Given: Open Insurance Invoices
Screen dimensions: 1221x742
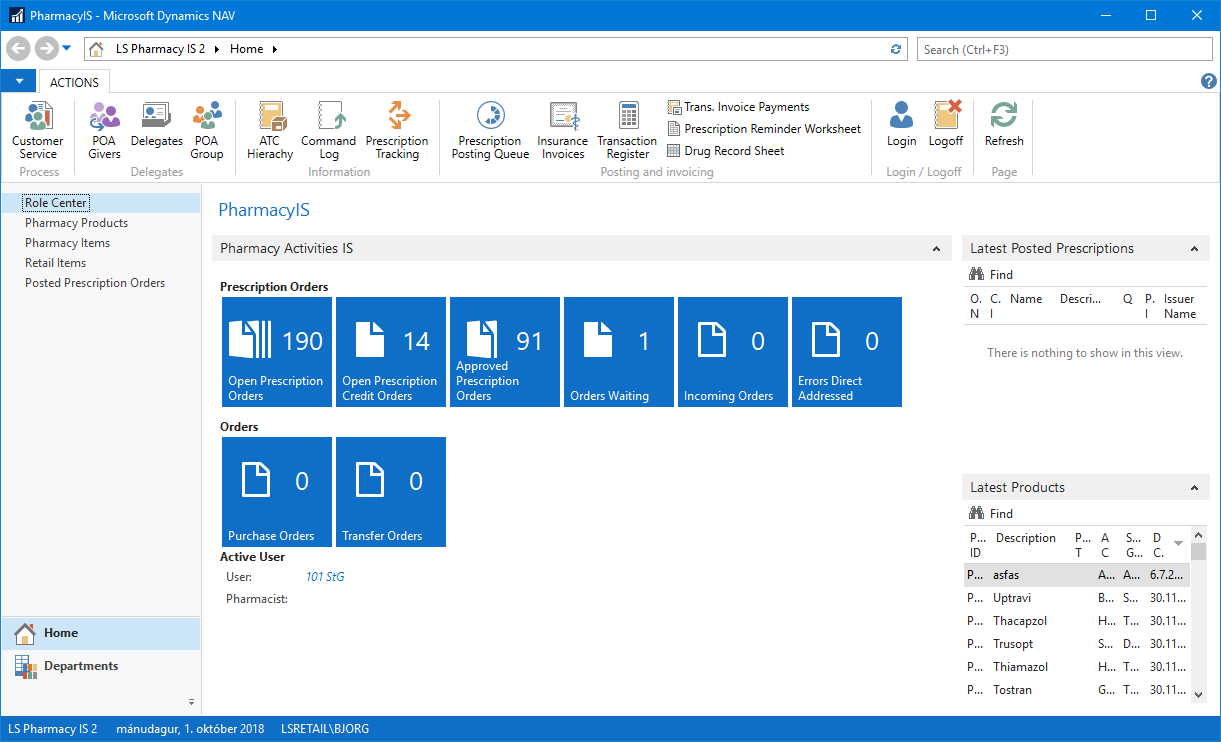Looking at the screenshot, I should [x=563, y=130].
